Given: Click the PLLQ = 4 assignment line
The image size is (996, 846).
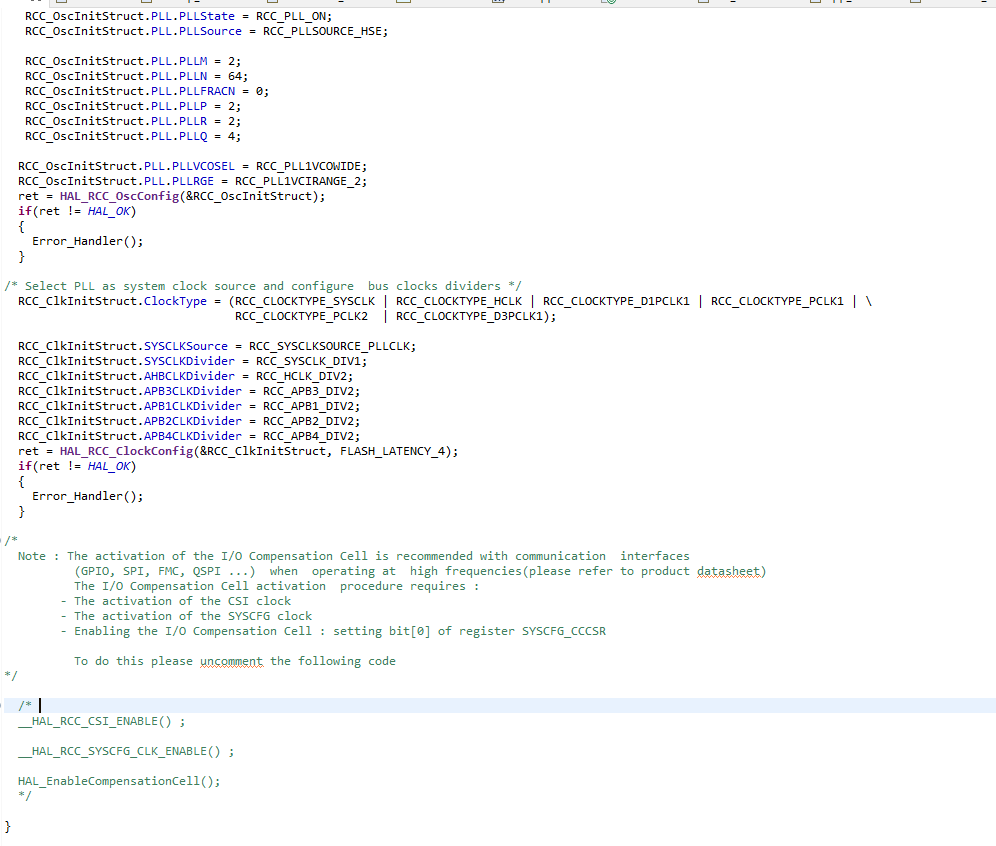Looking at the screenshot, I should pyautogui.click(x=133, y=137).
